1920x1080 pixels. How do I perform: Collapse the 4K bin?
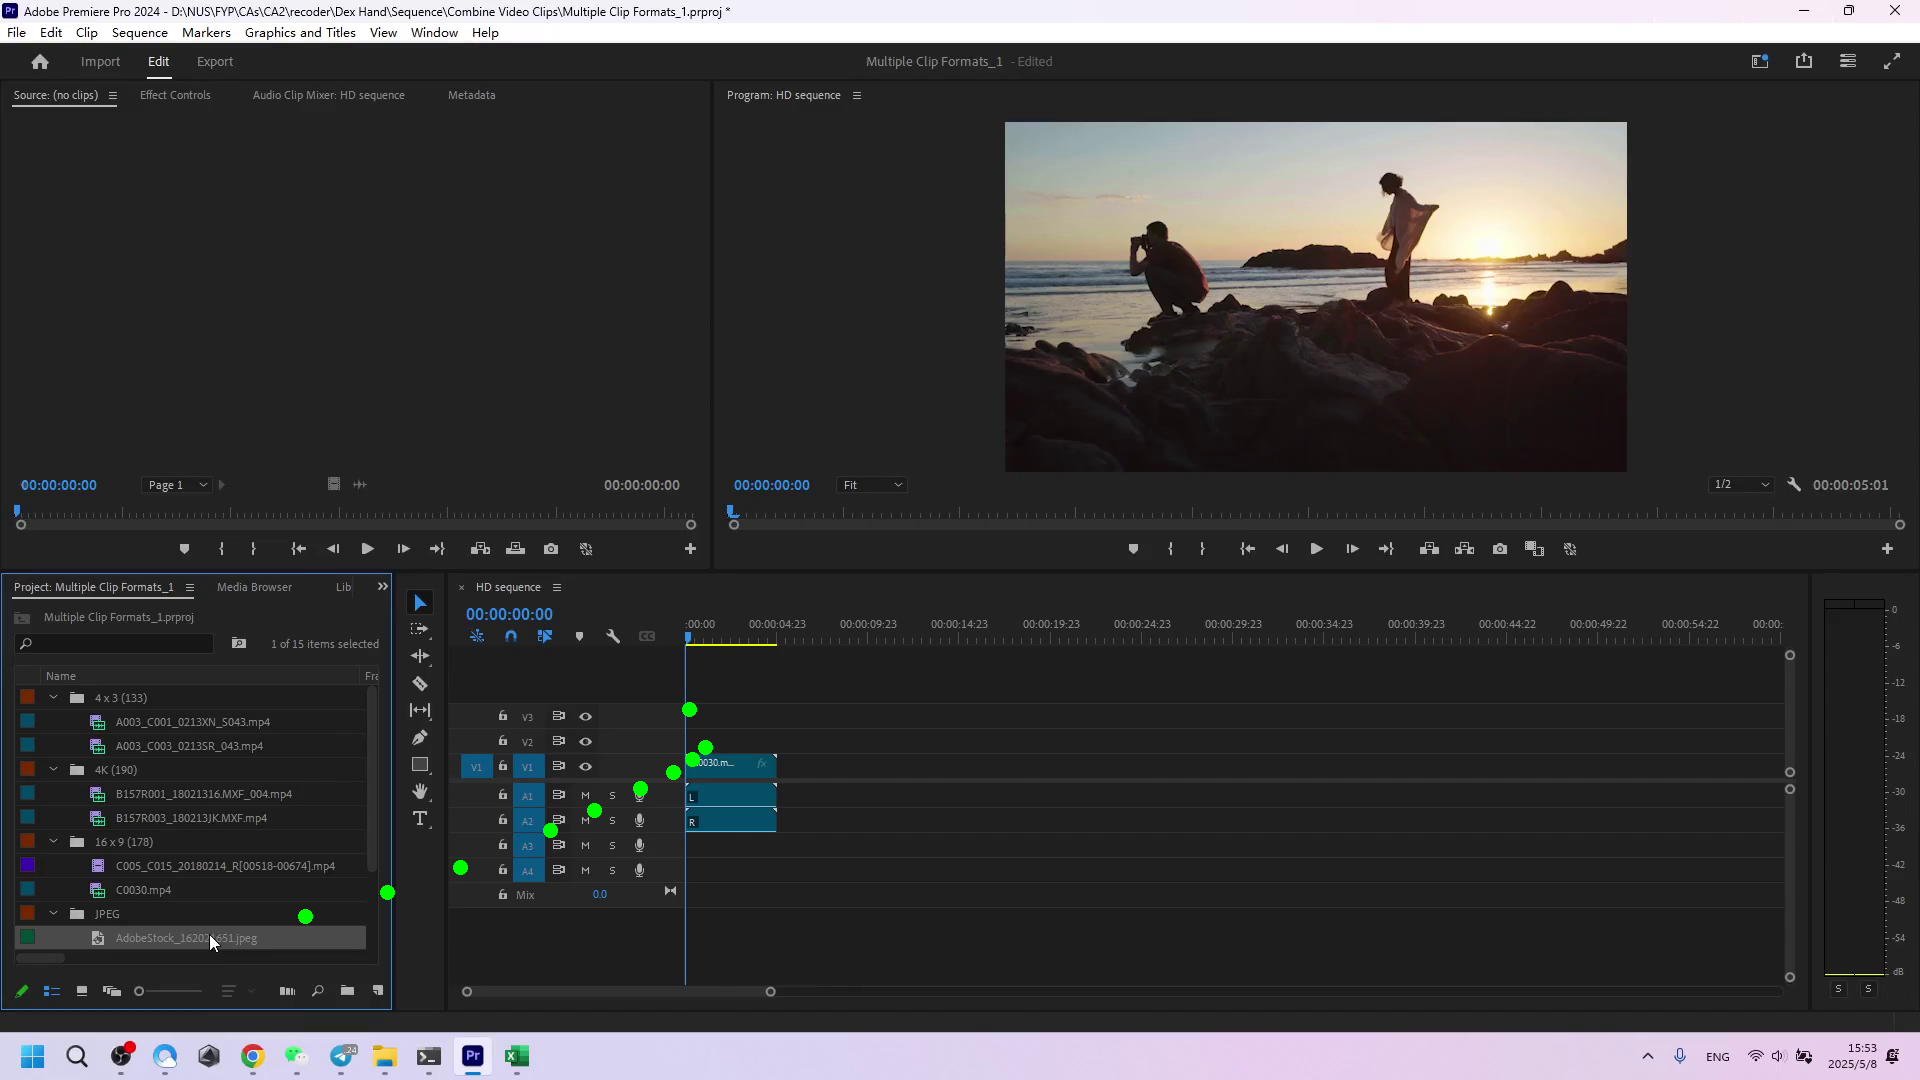54,769
